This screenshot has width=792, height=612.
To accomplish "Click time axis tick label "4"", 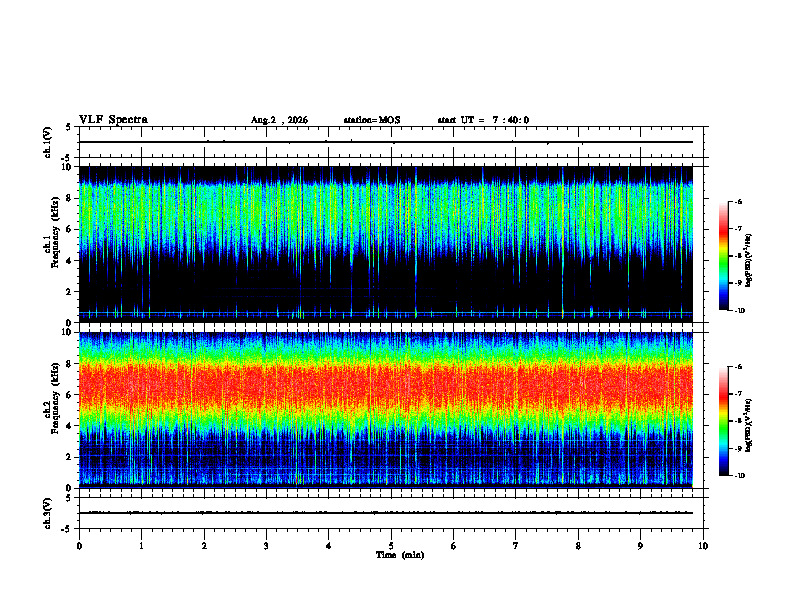I will (329, 546).
